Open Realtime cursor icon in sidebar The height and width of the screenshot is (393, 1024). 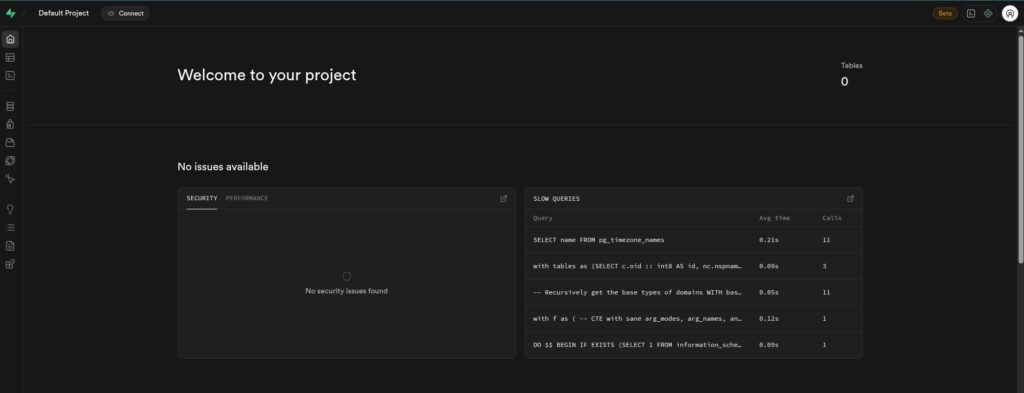click(x=10, y=178)
